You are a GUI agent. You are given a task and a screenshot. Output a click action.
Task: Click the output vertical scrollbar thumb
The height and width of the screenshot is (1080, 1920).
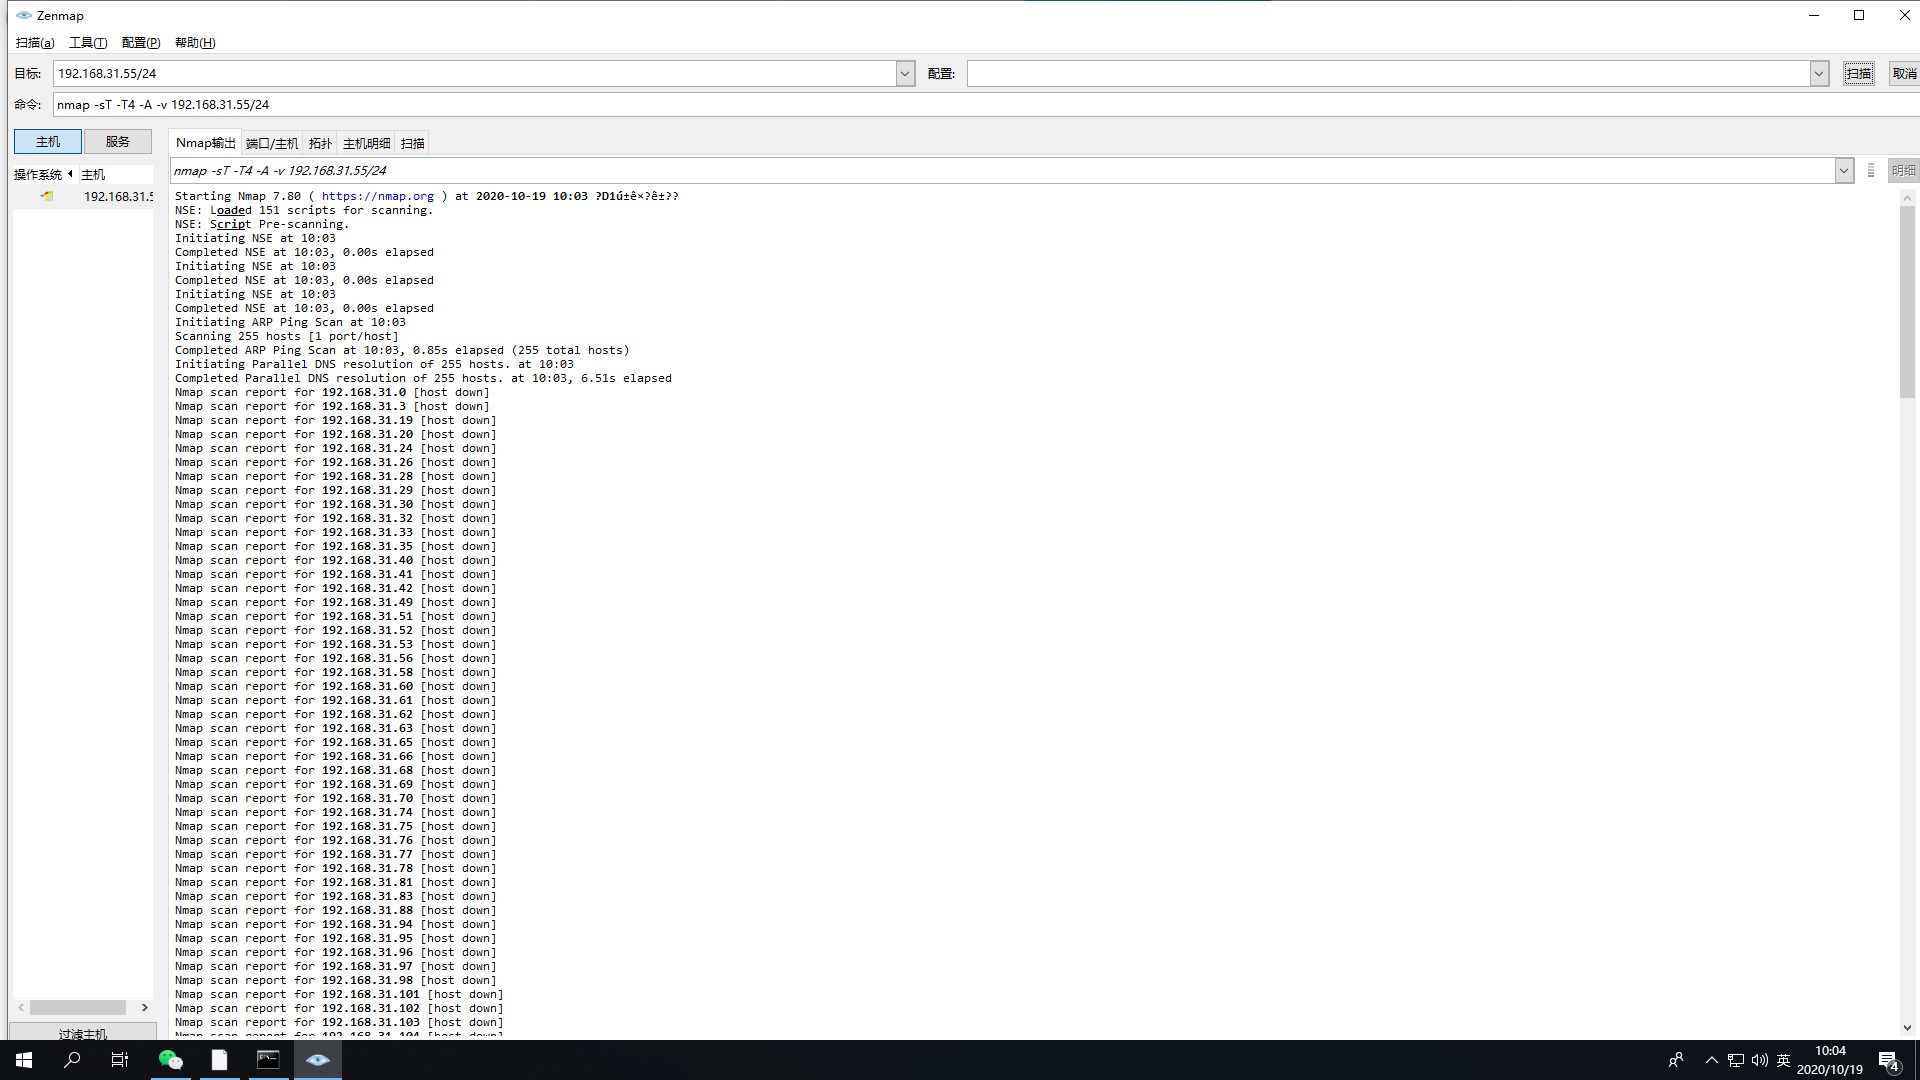tap(1907, 300)
